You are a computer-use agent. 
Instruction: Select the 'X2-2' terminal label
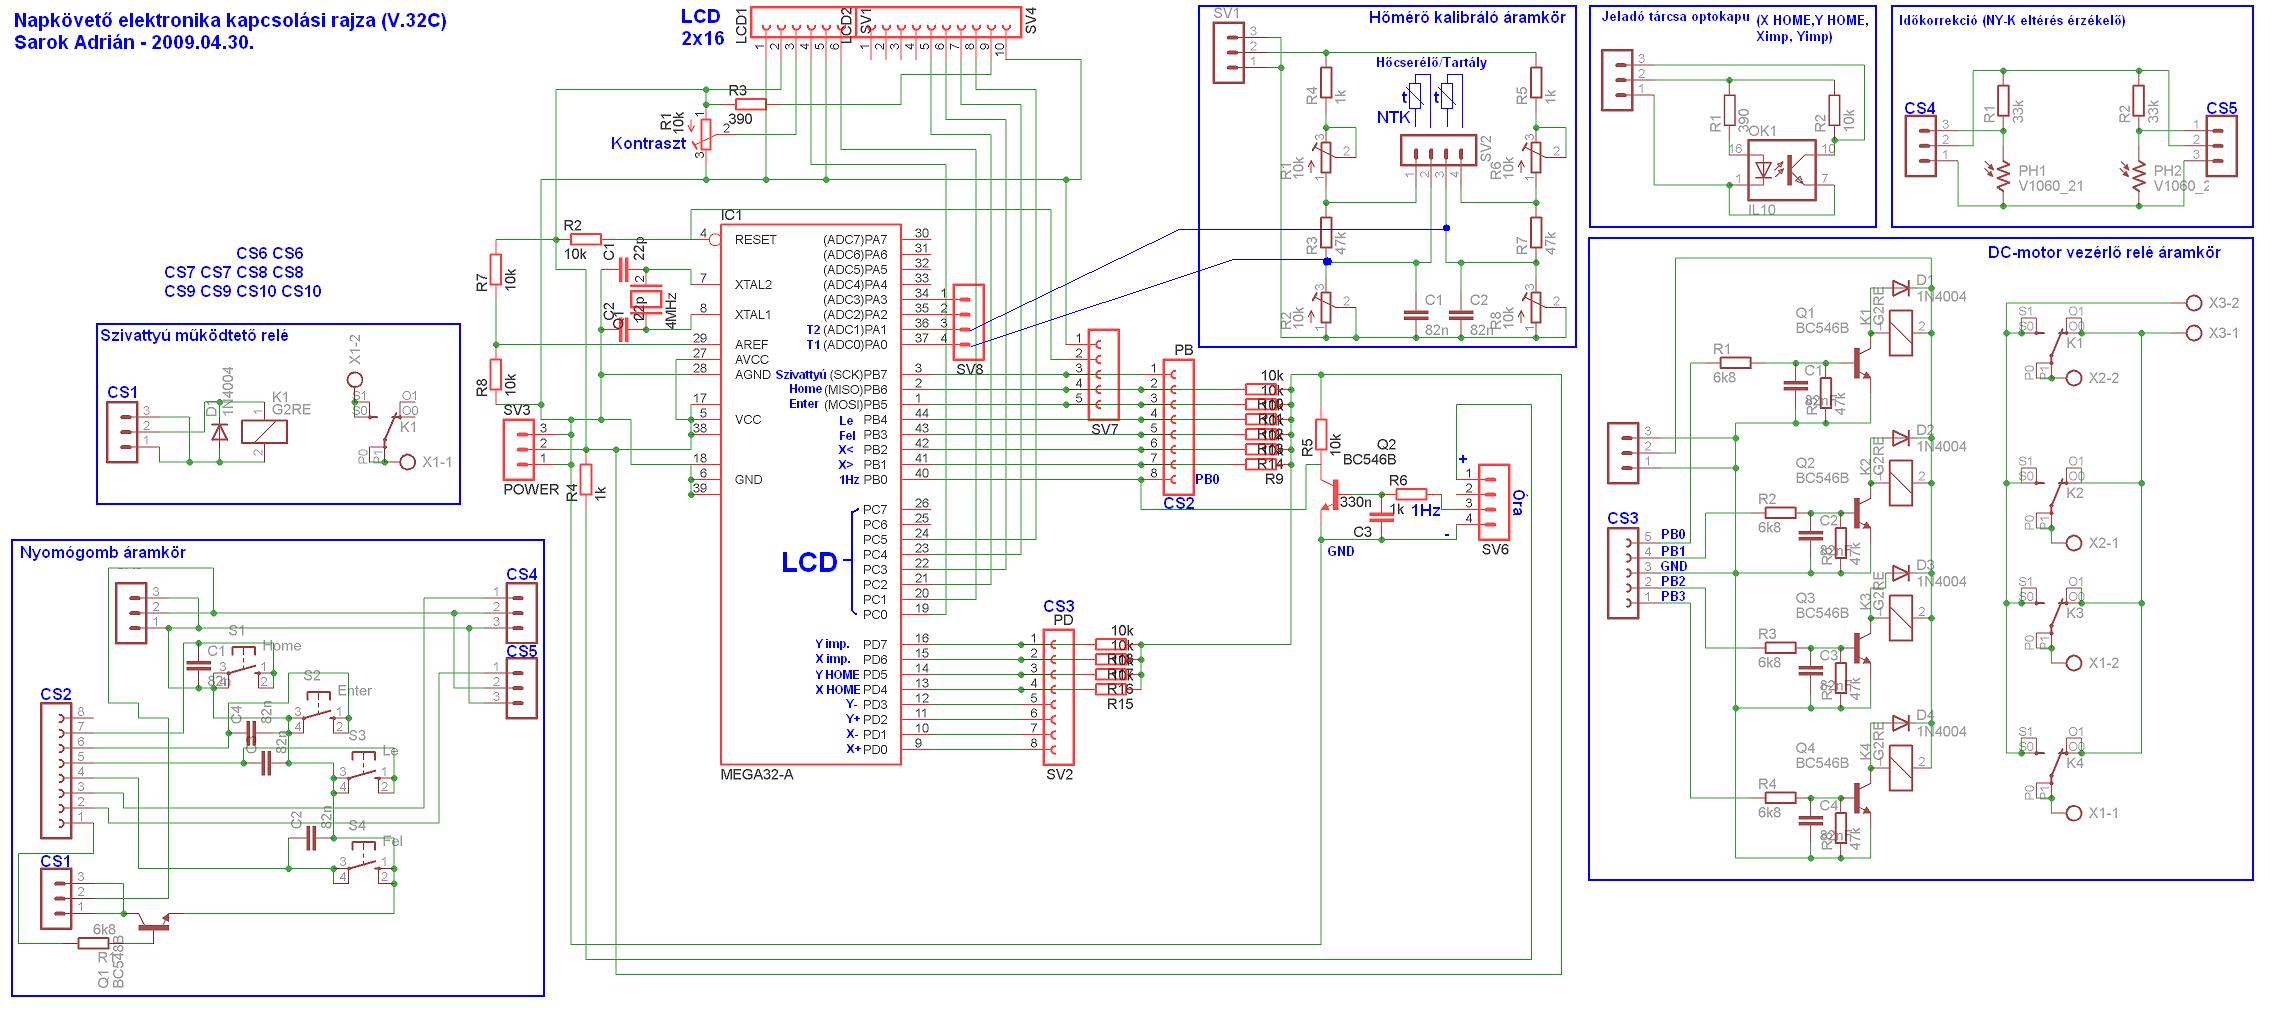2103,378
